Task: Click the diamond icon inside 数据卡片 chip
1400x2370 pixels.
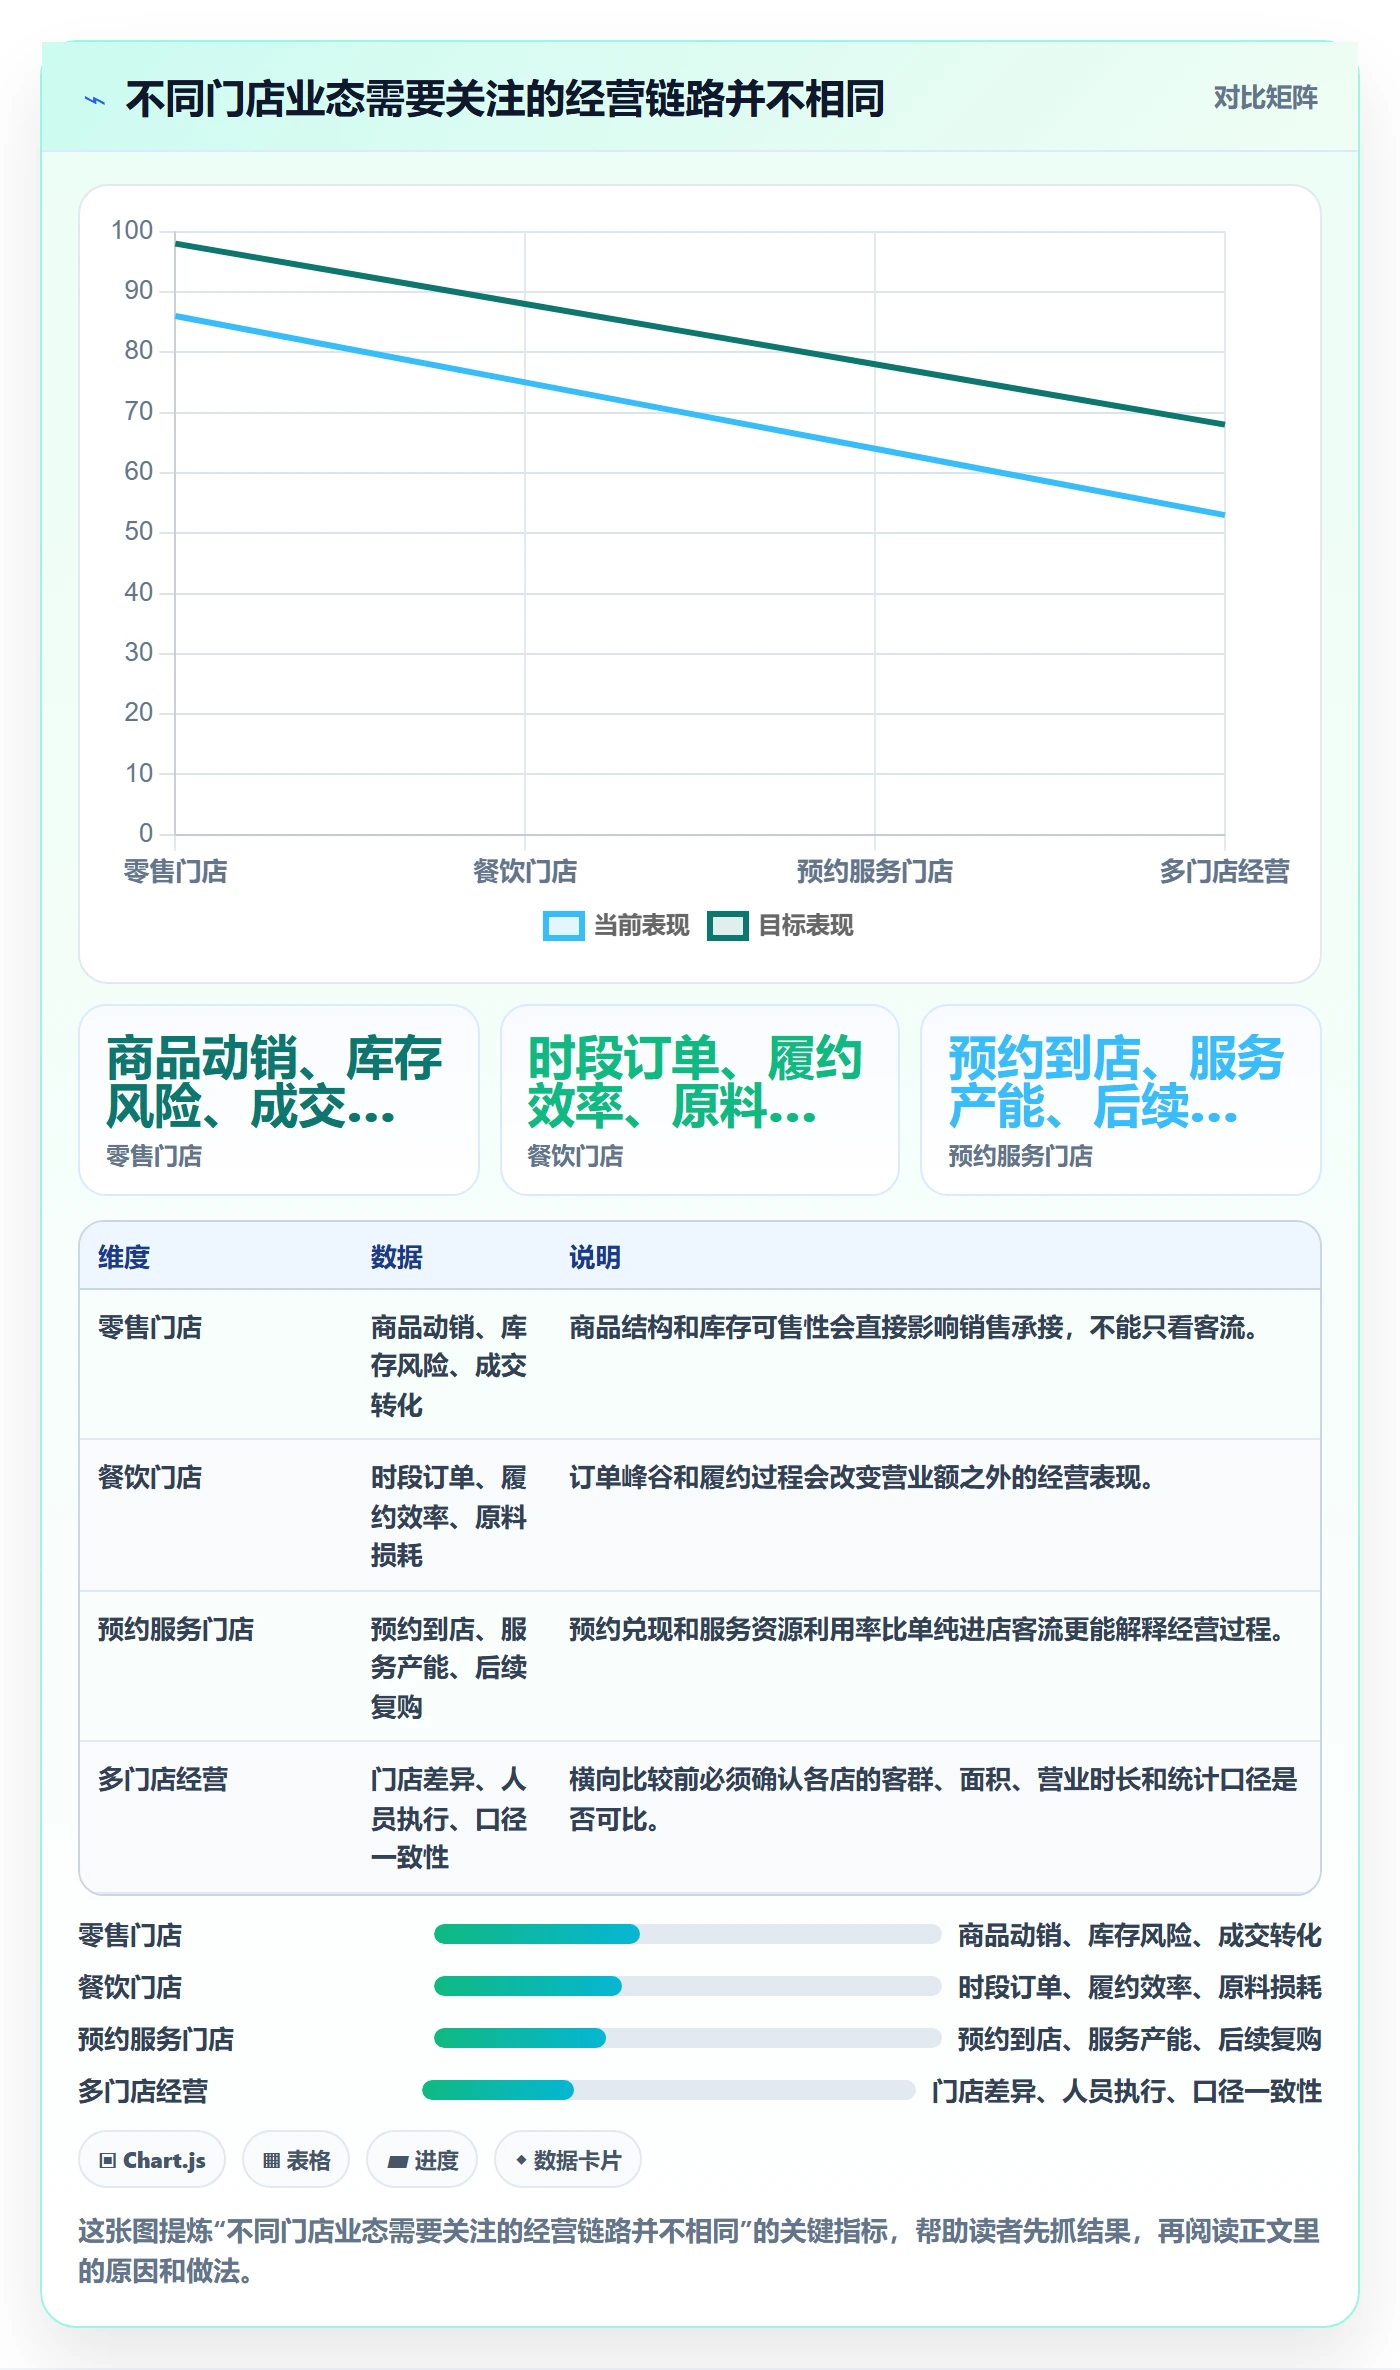Action: click(x=521, y=2160)
